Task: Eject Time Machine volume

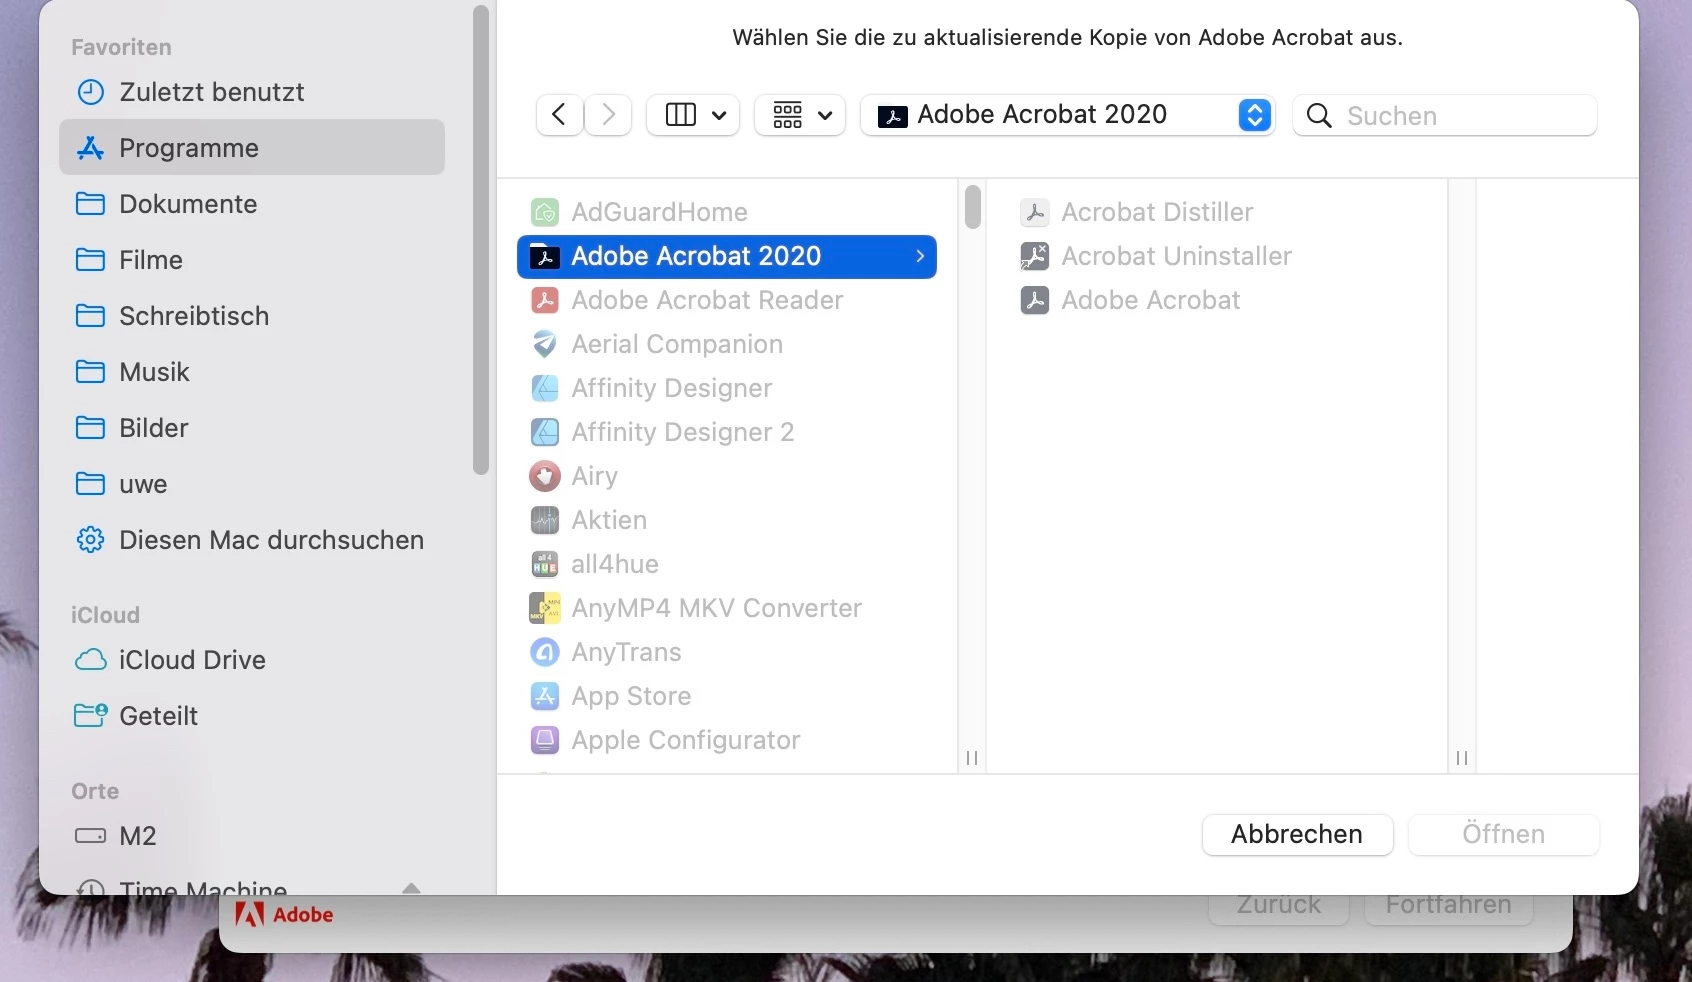Action: coord(411,888)
